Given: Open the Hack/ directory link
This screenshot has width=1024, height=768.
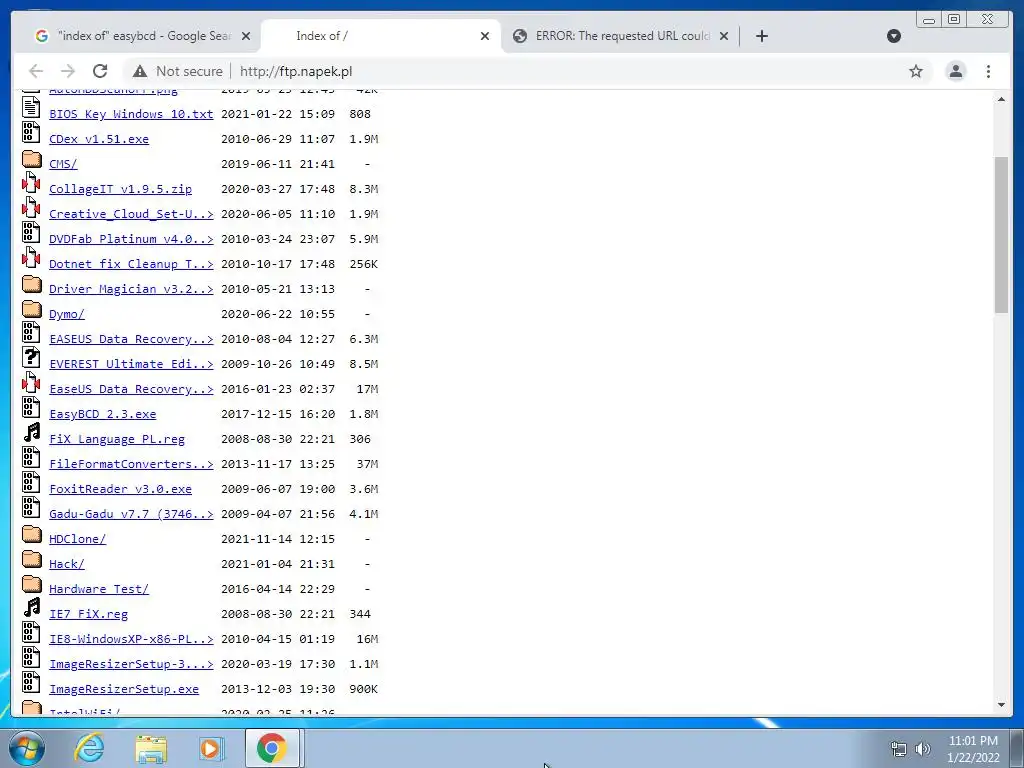Looking at the screenshot, I should (x=67, y=564).
